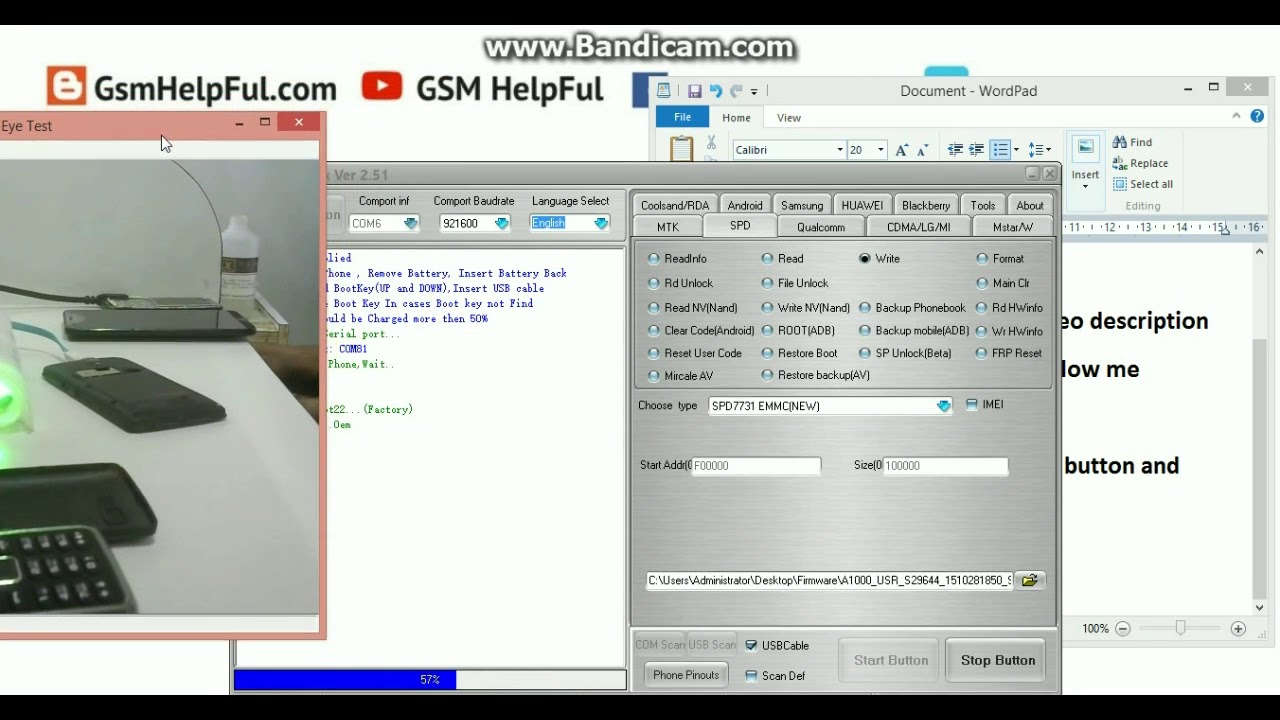The height and width of the screenshot is (720, 1280).
Task: Zoom in with plus icon in WordPad
Action: 1238,629
